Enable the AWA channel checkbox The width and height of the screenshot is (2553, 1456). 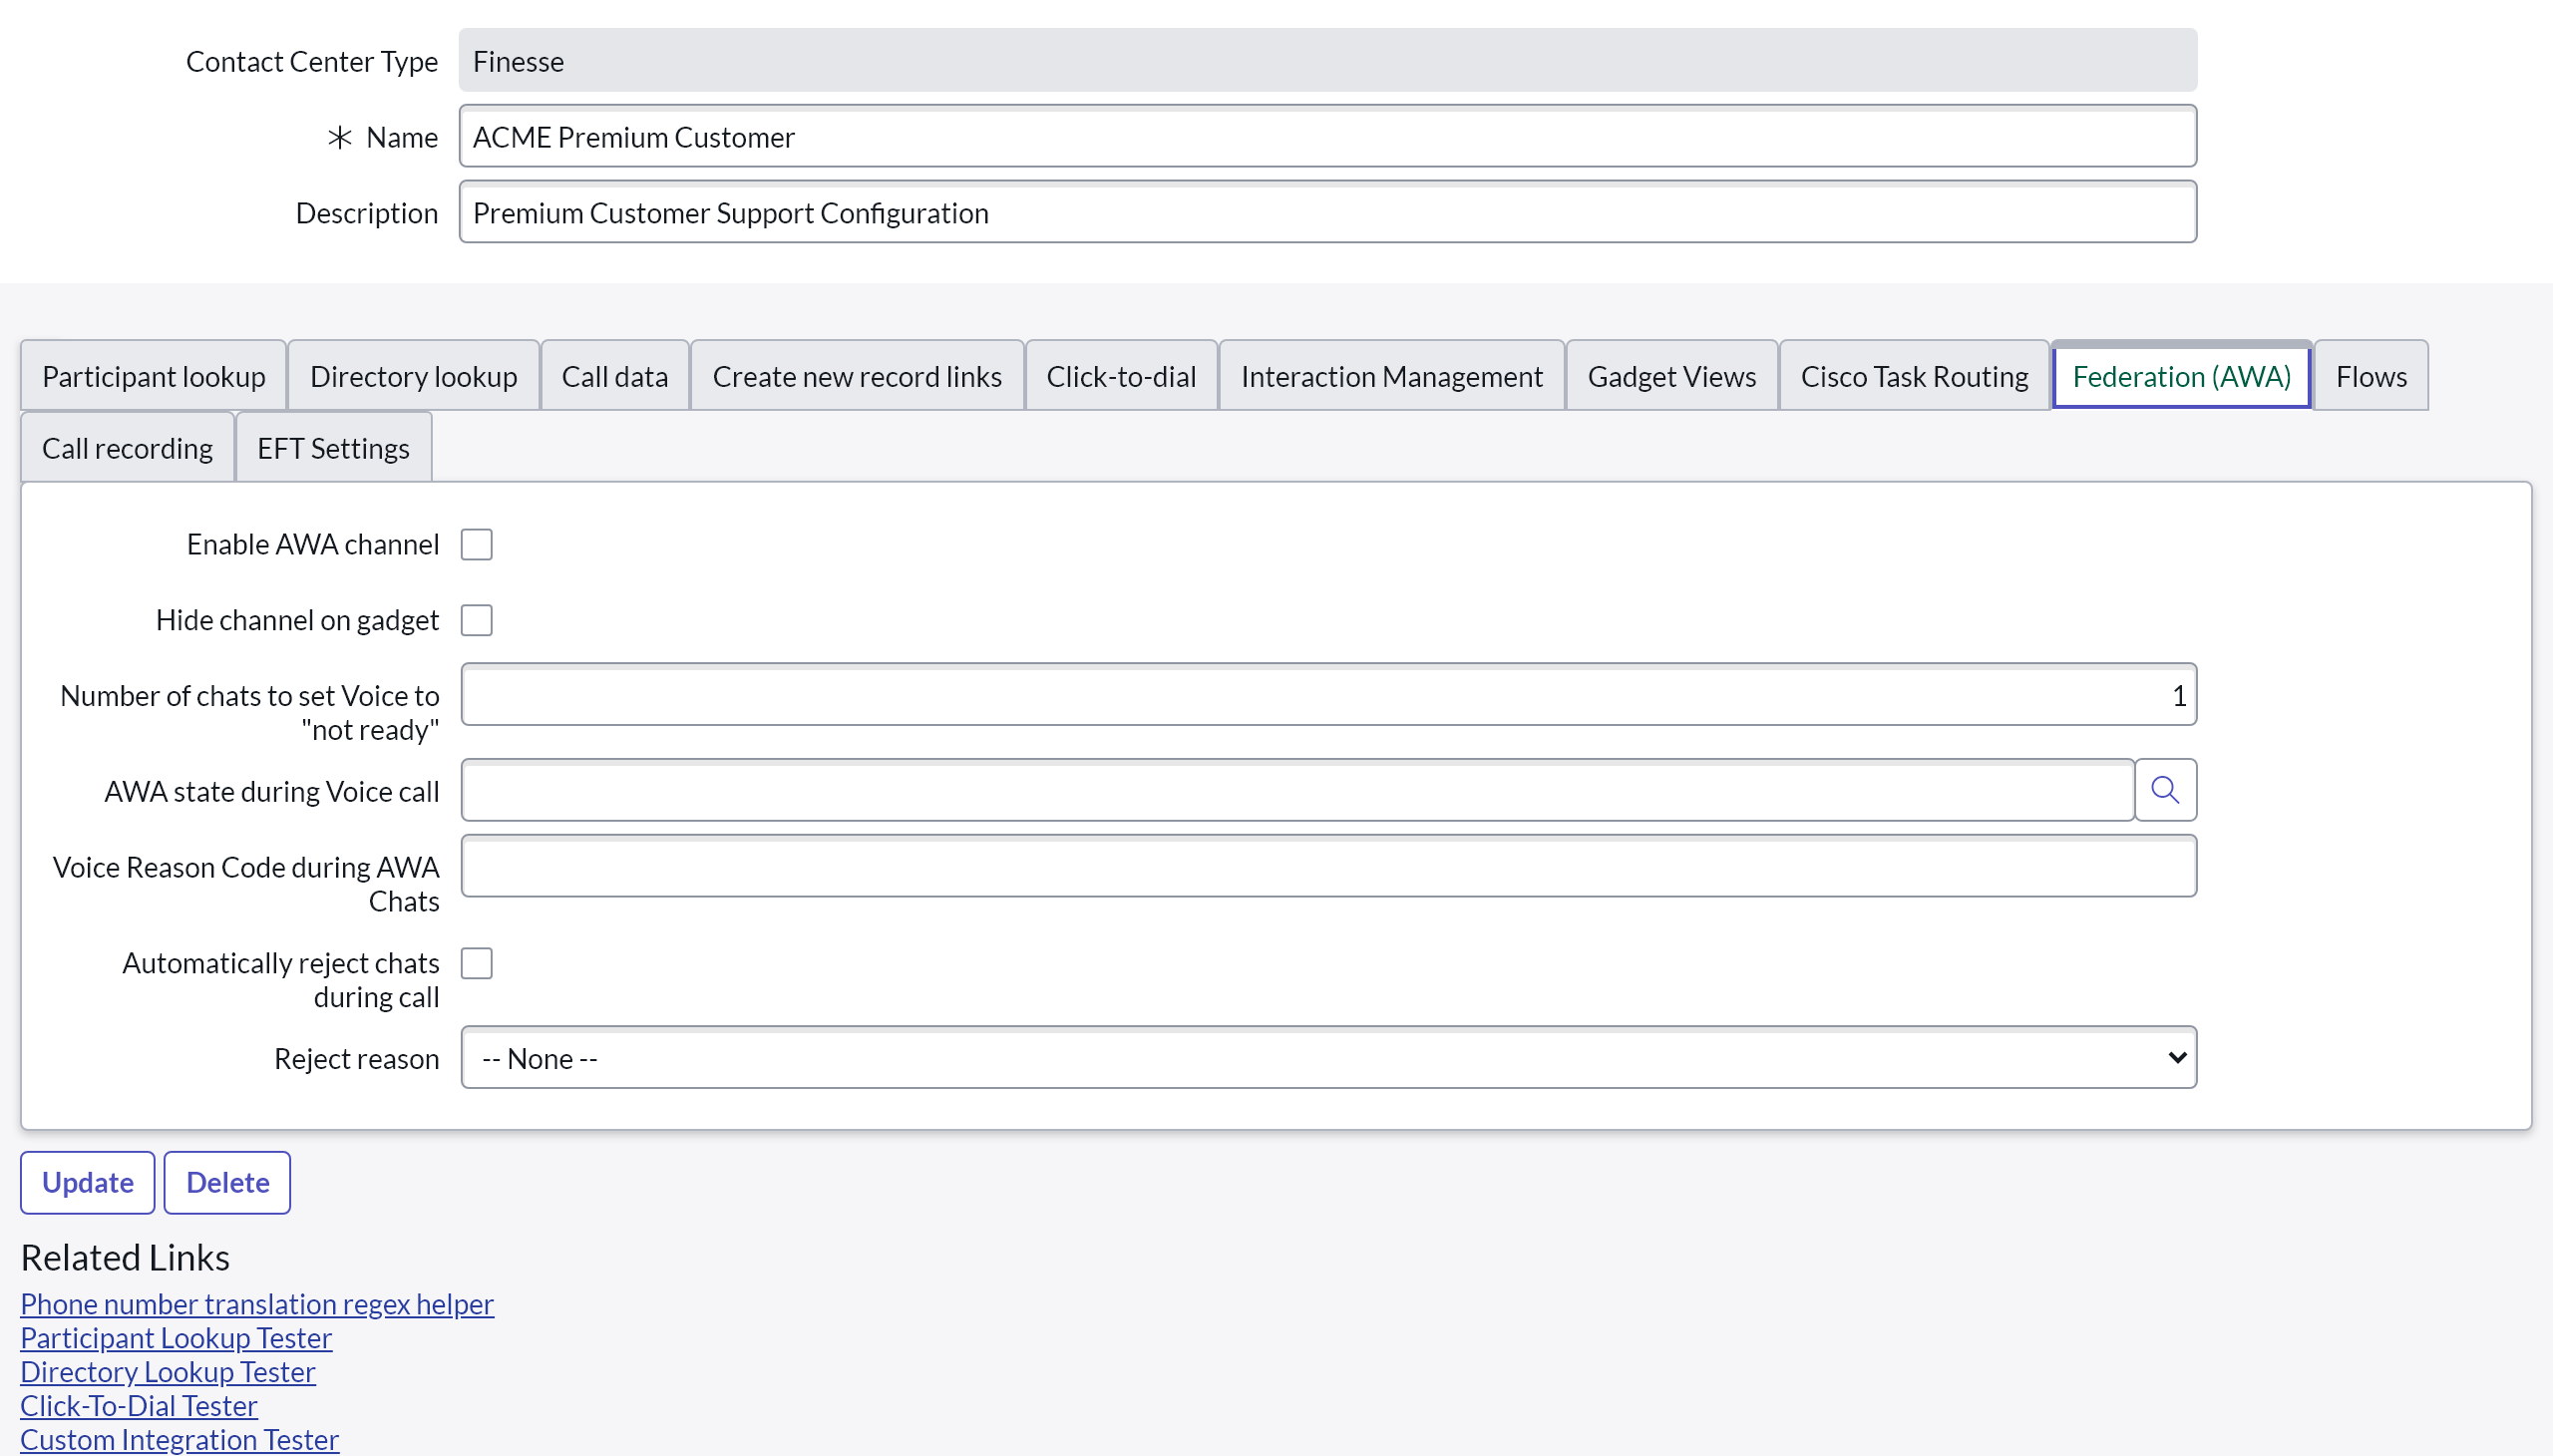[476, 545]
